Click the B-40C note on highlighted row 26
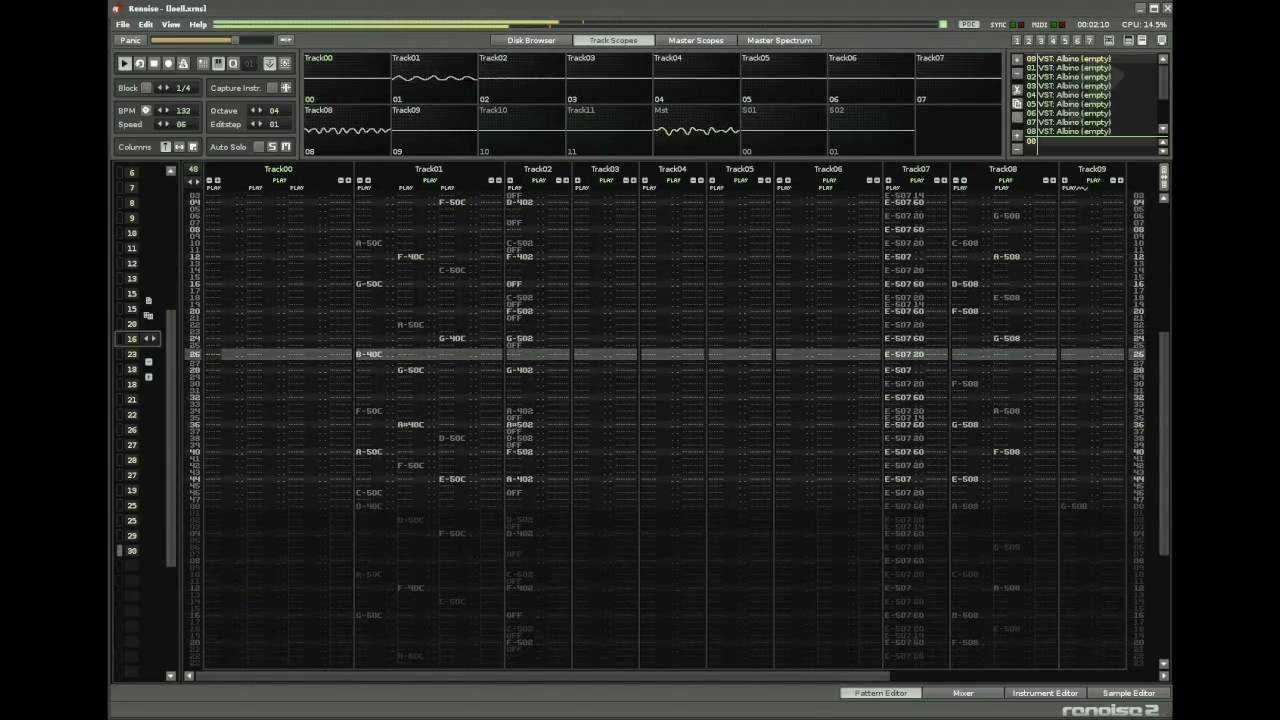This screenshot has width=1280, height=720. [x=369, y=354]
